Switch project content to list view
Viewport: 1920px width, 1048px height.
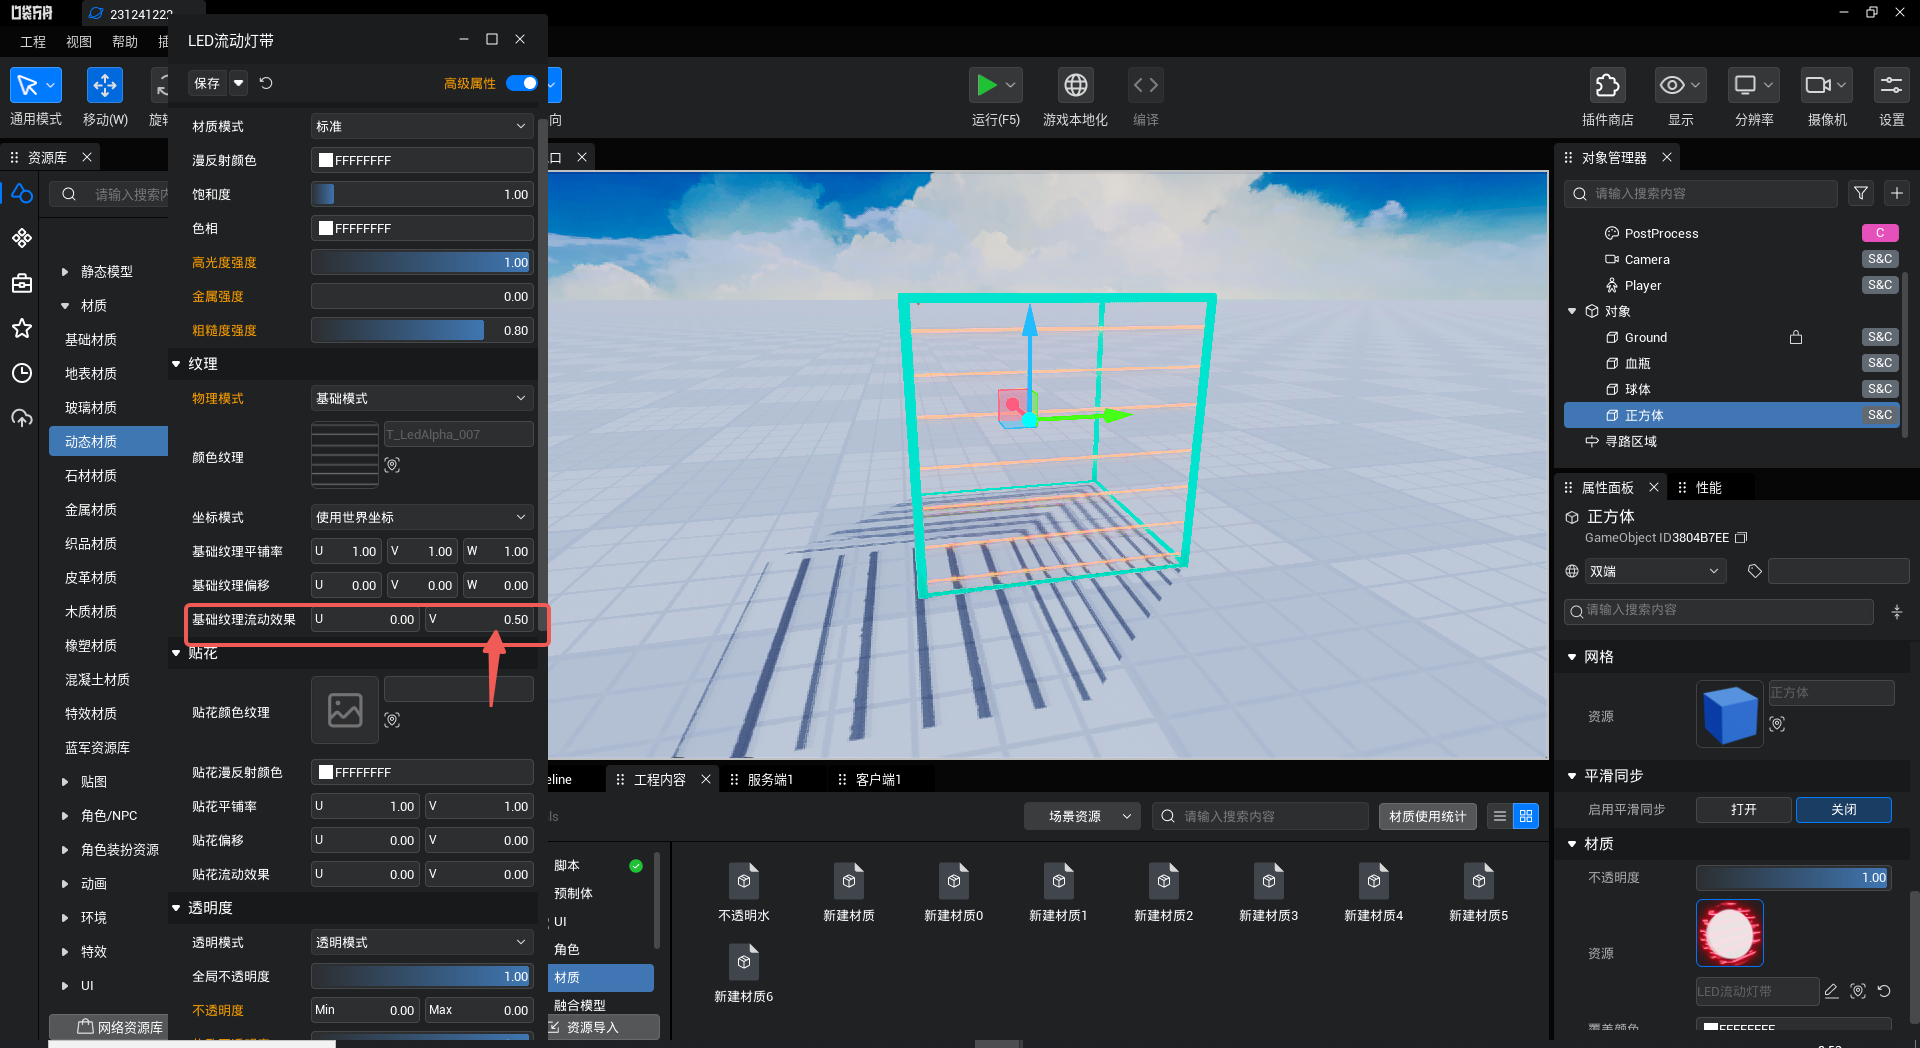point(1500,816)
